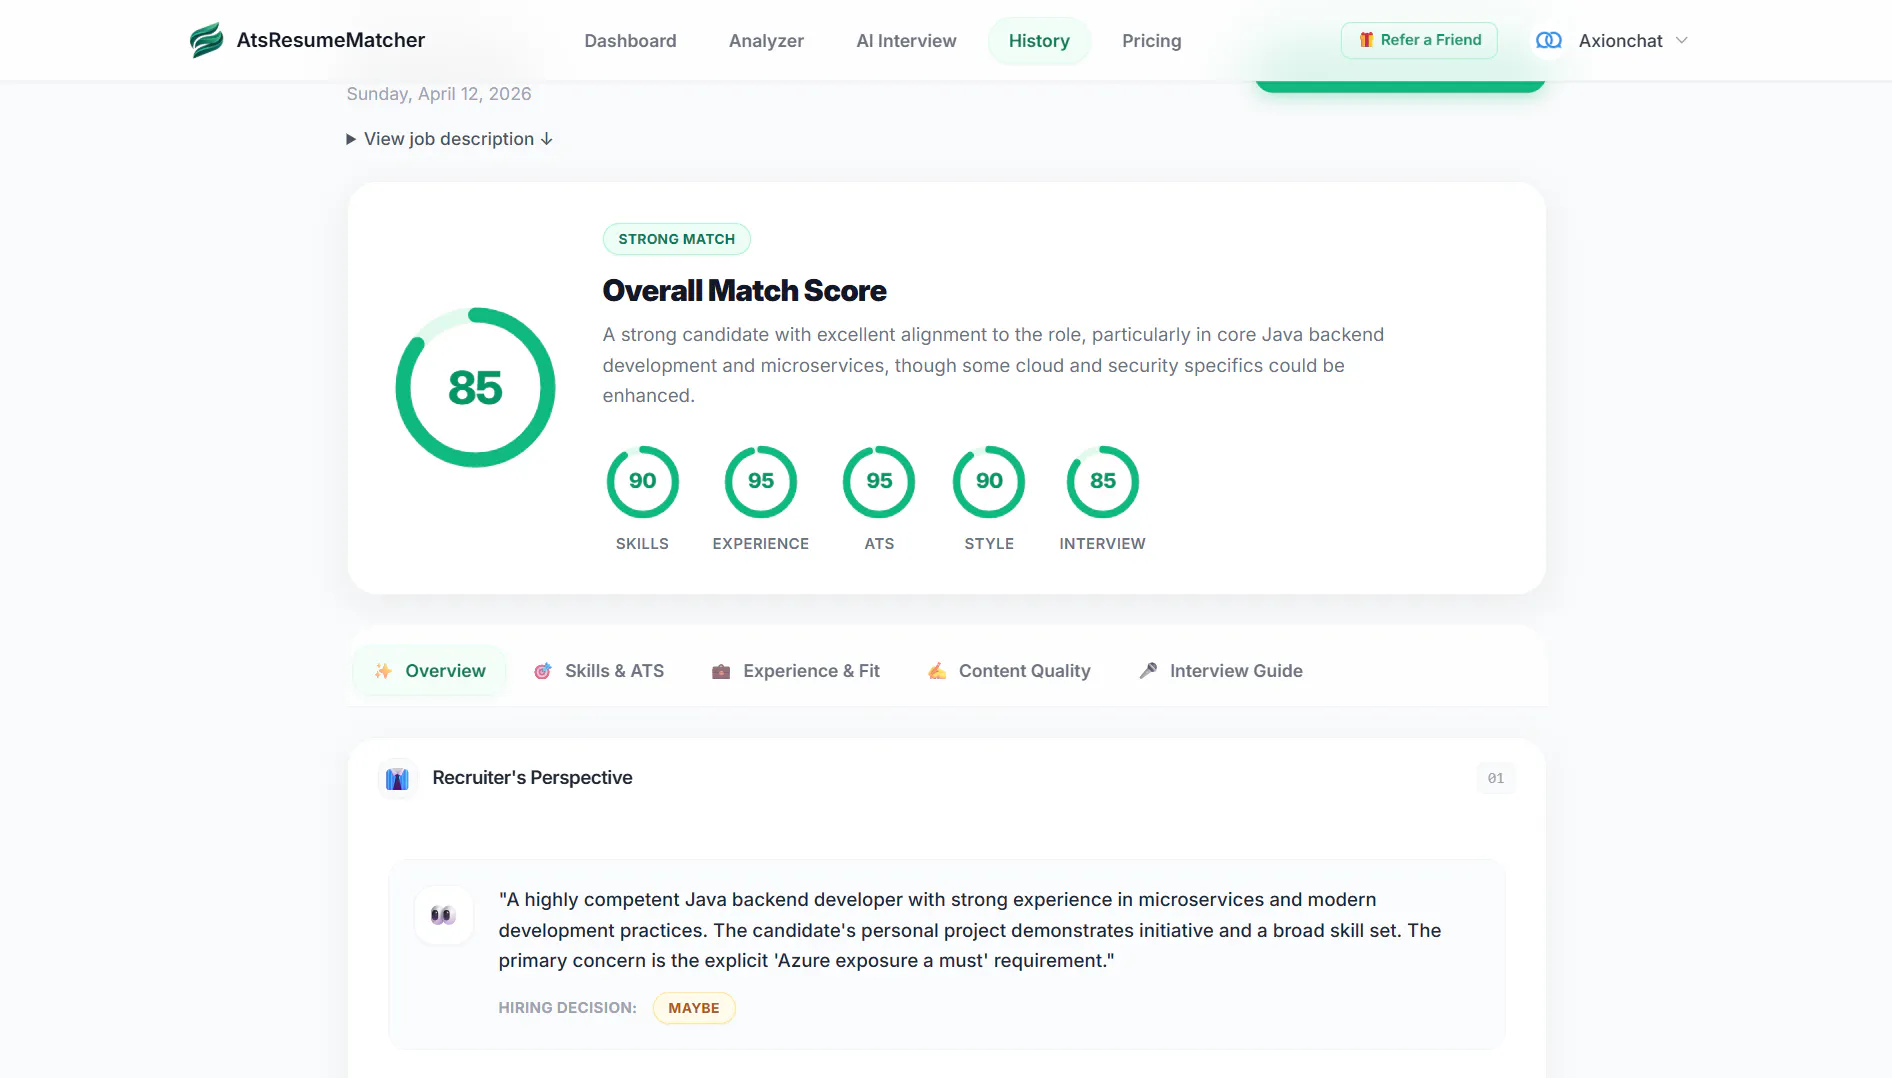Open the Analyzer nav item
1892x1078 pixels.
tap(766, 41)
